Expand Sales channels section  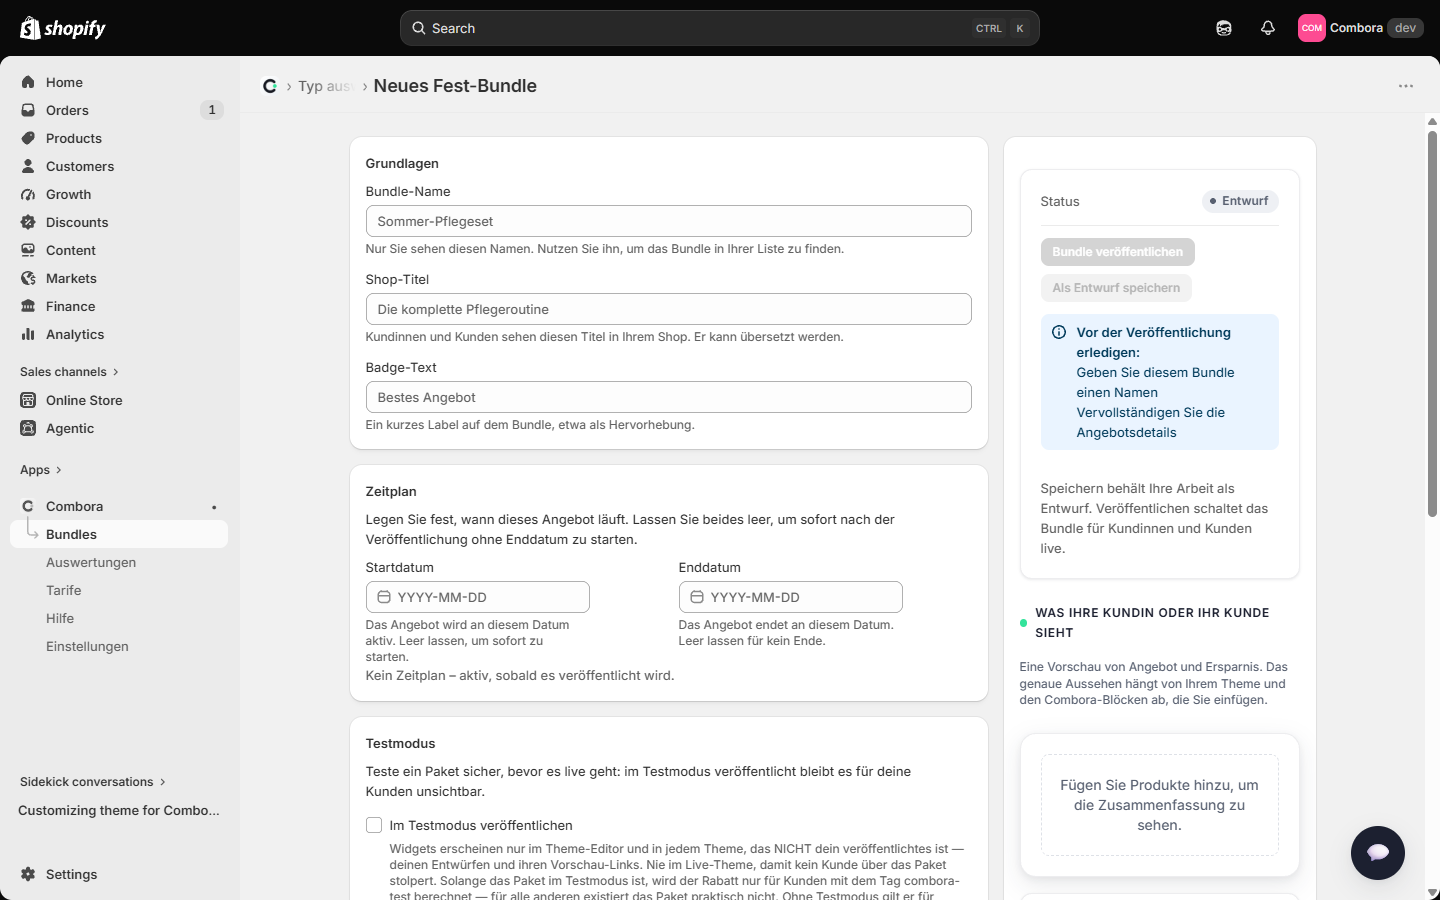(x=70, y=372)
